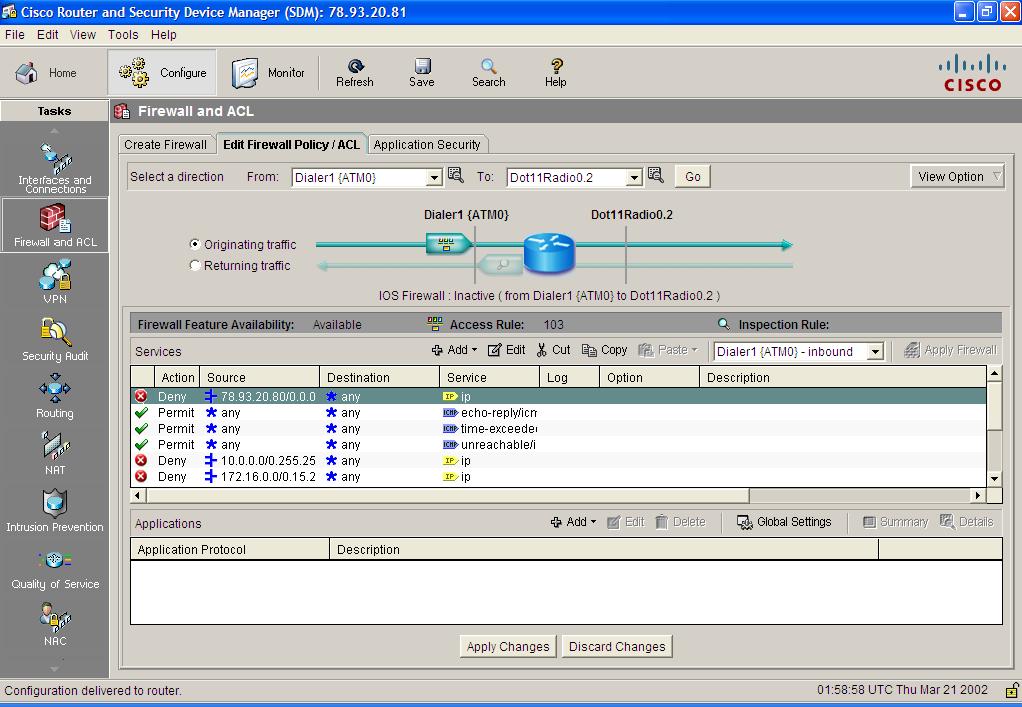Select the Permit unreachable rule row

(x=558, y=444)
